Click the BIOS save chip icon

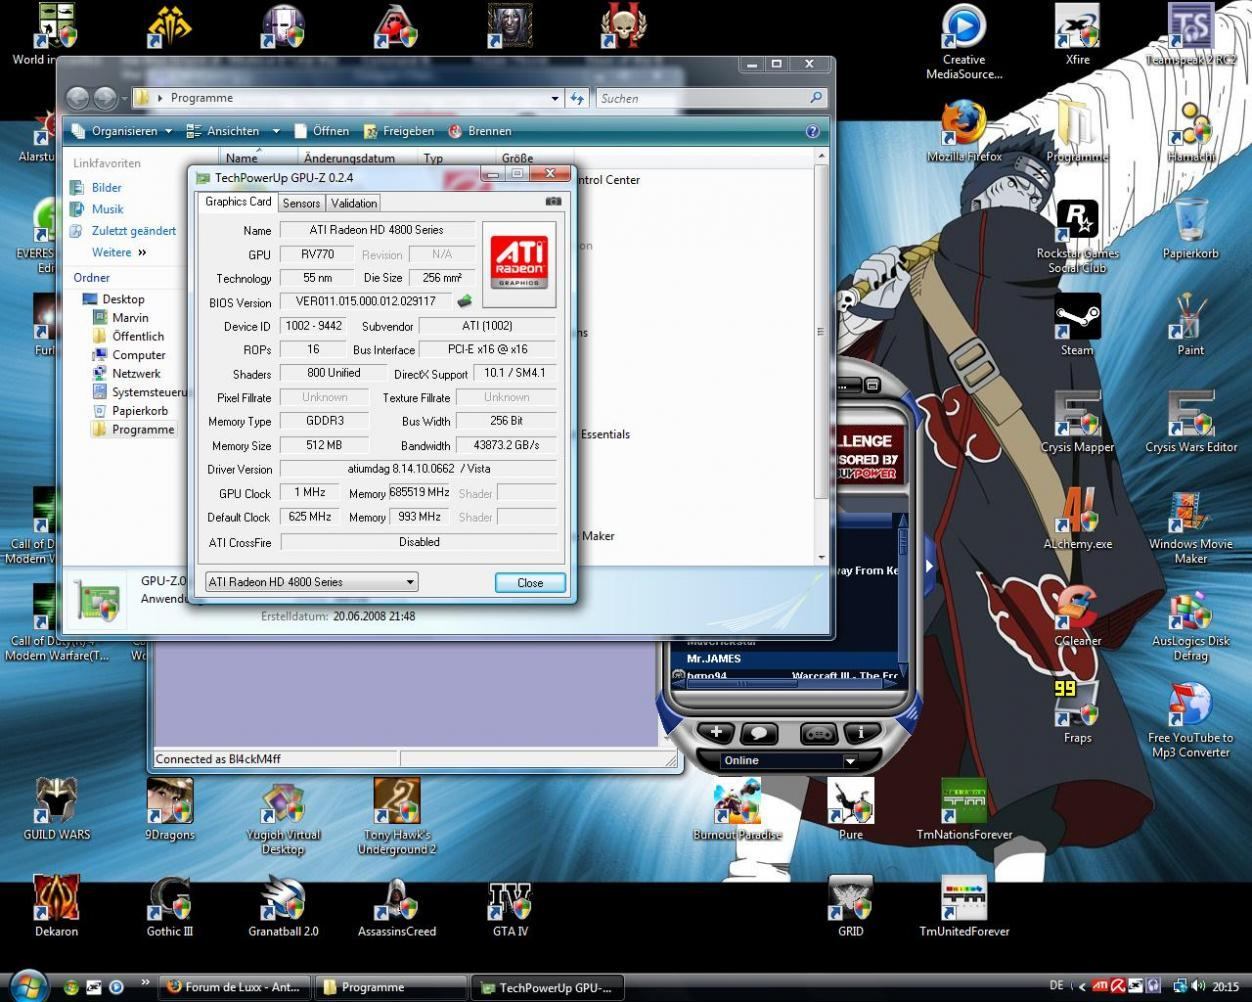465,300
